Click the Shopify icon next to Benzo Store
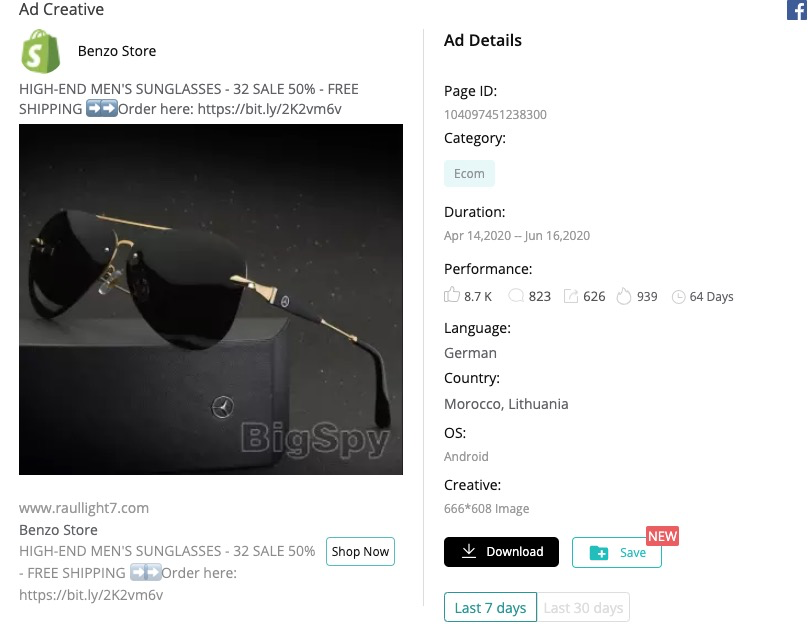The image size is (808, 624). 41,51
